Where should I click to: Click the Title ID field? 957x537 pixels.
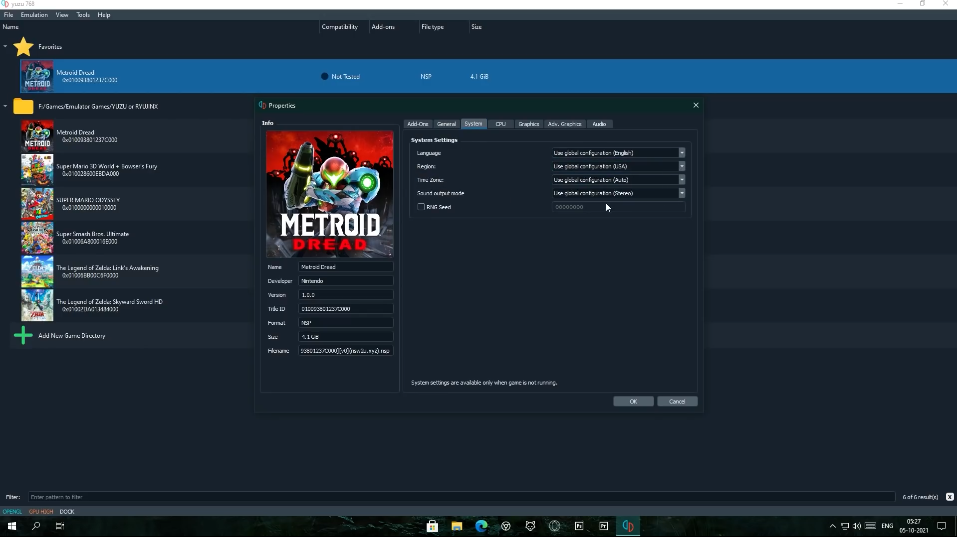coord(345,309)
